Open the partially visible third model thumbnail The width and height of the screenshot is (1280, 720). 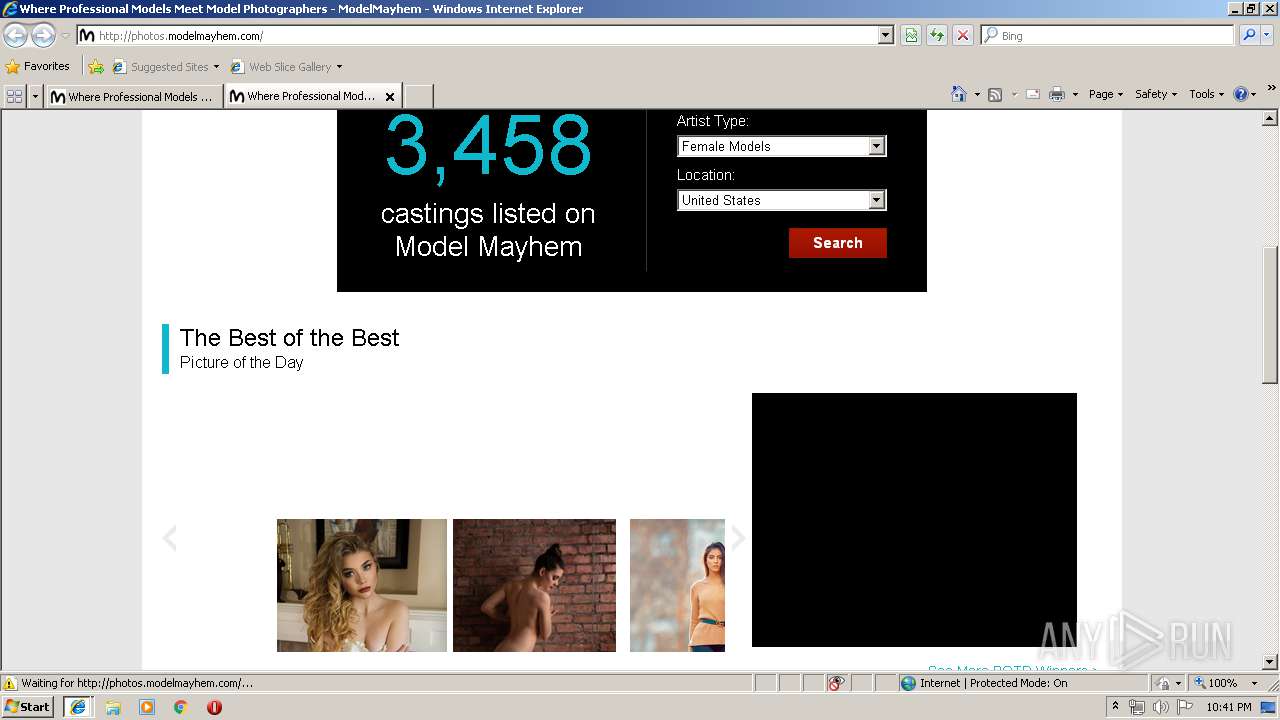point(677,585)
